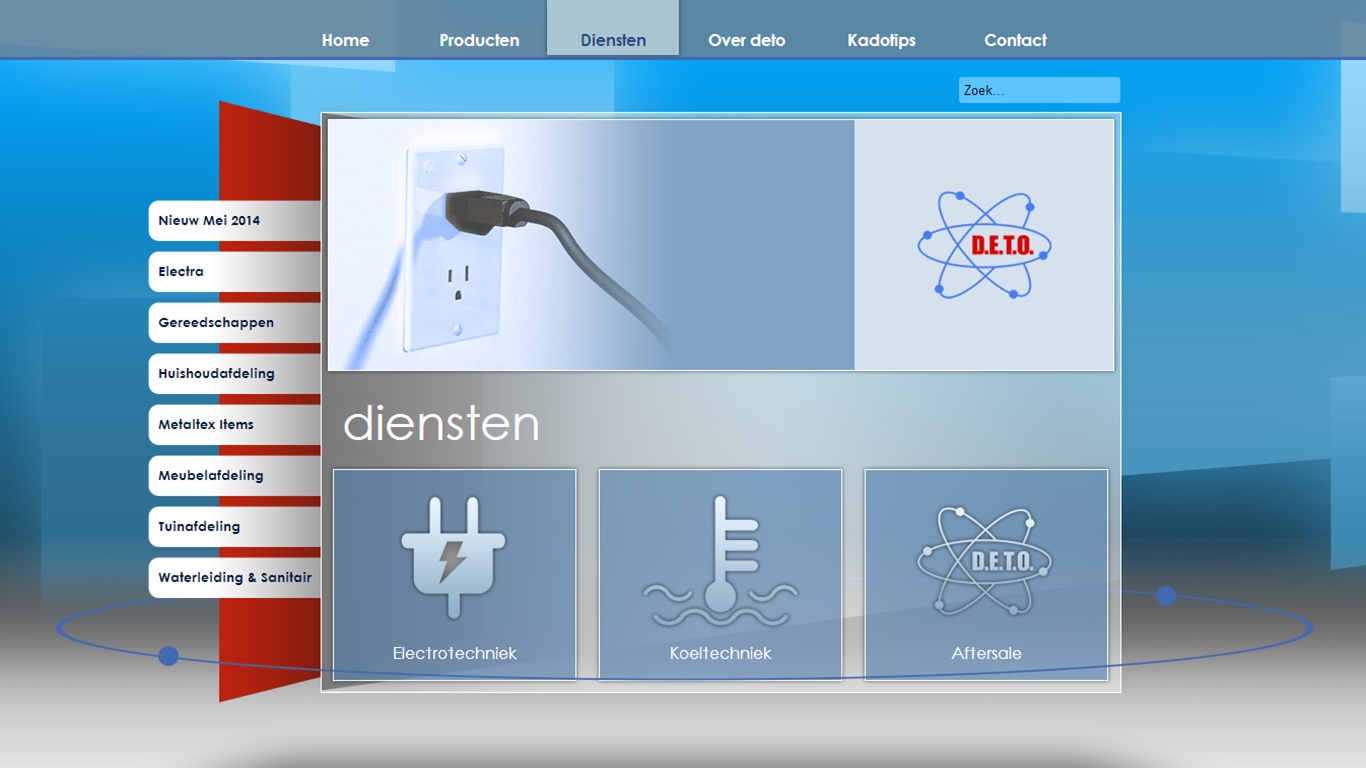Click the thermometer cooling icon

[720, 560]
